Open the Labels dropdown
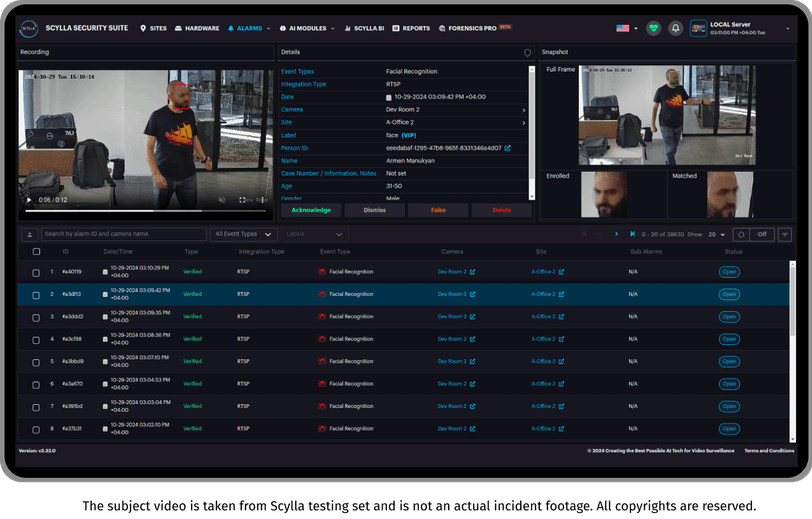The width and height of the screenshot is (812, 519). [314, 234]
